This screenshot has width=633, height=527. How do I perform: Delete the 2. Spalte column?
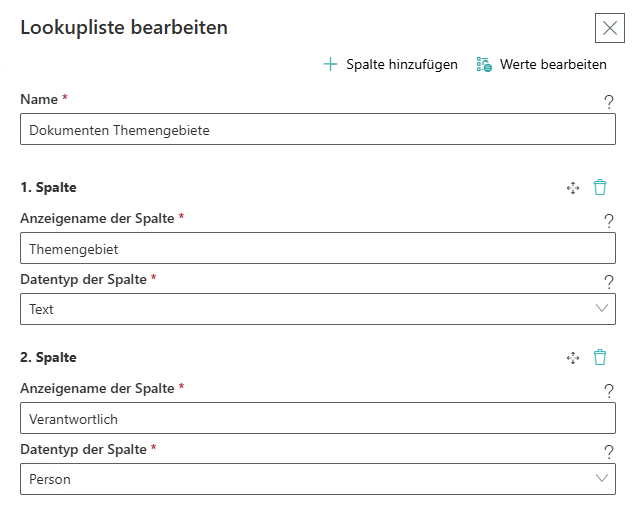[600, 357]
